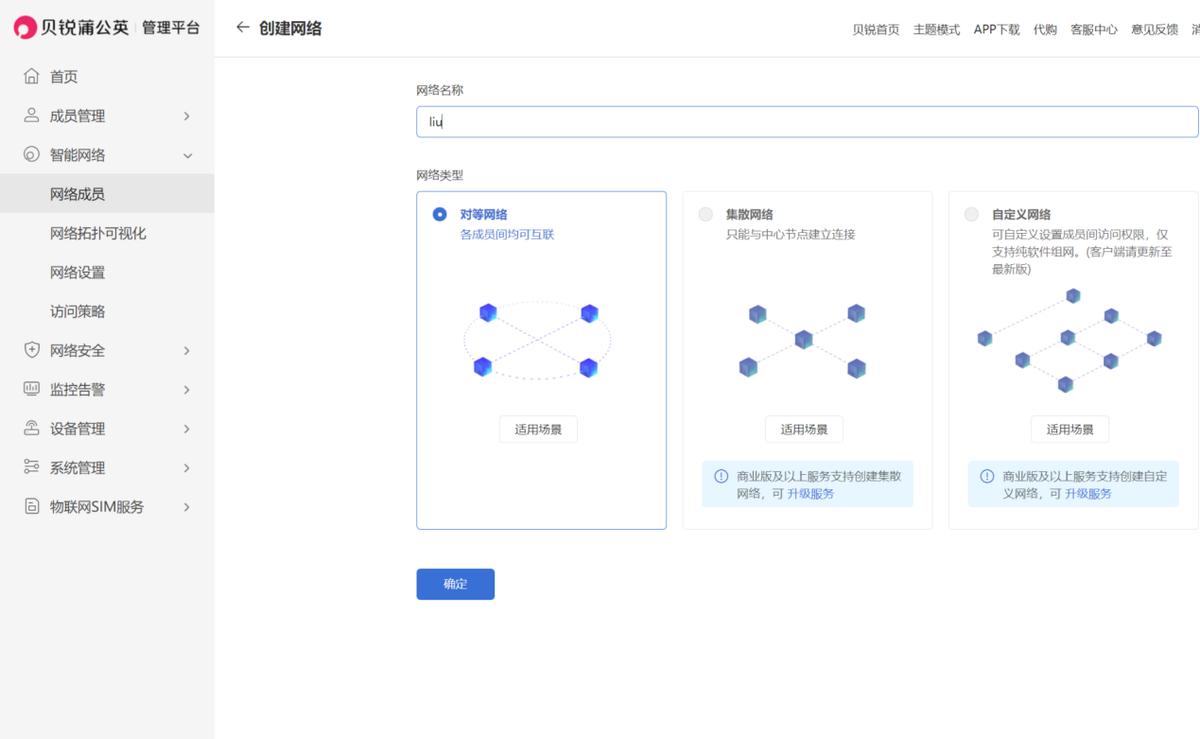Click the back arrow beside 创建网络
Viewport: 1200px width, 739px height.
pos(243,28)
